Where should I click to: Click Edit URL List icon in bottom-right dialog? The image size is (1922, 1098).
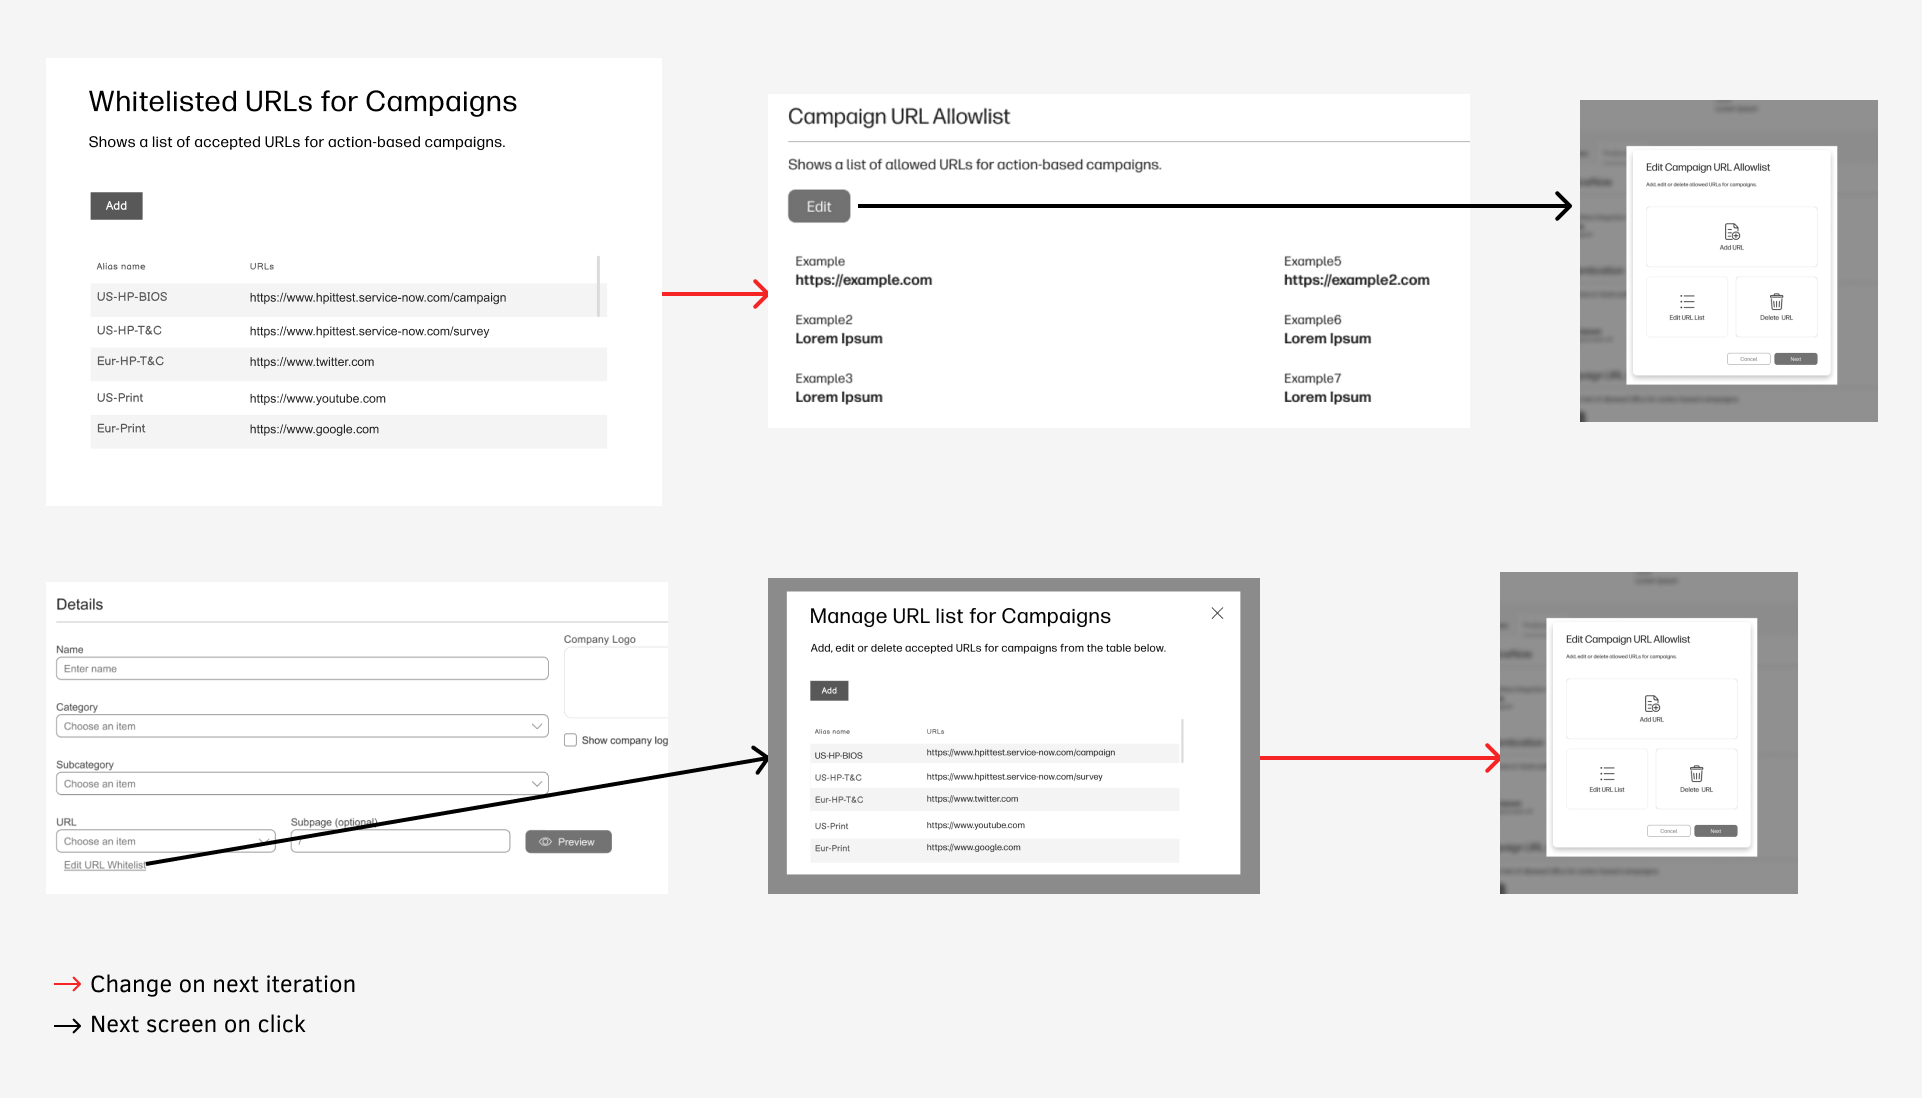(1607, 774)
